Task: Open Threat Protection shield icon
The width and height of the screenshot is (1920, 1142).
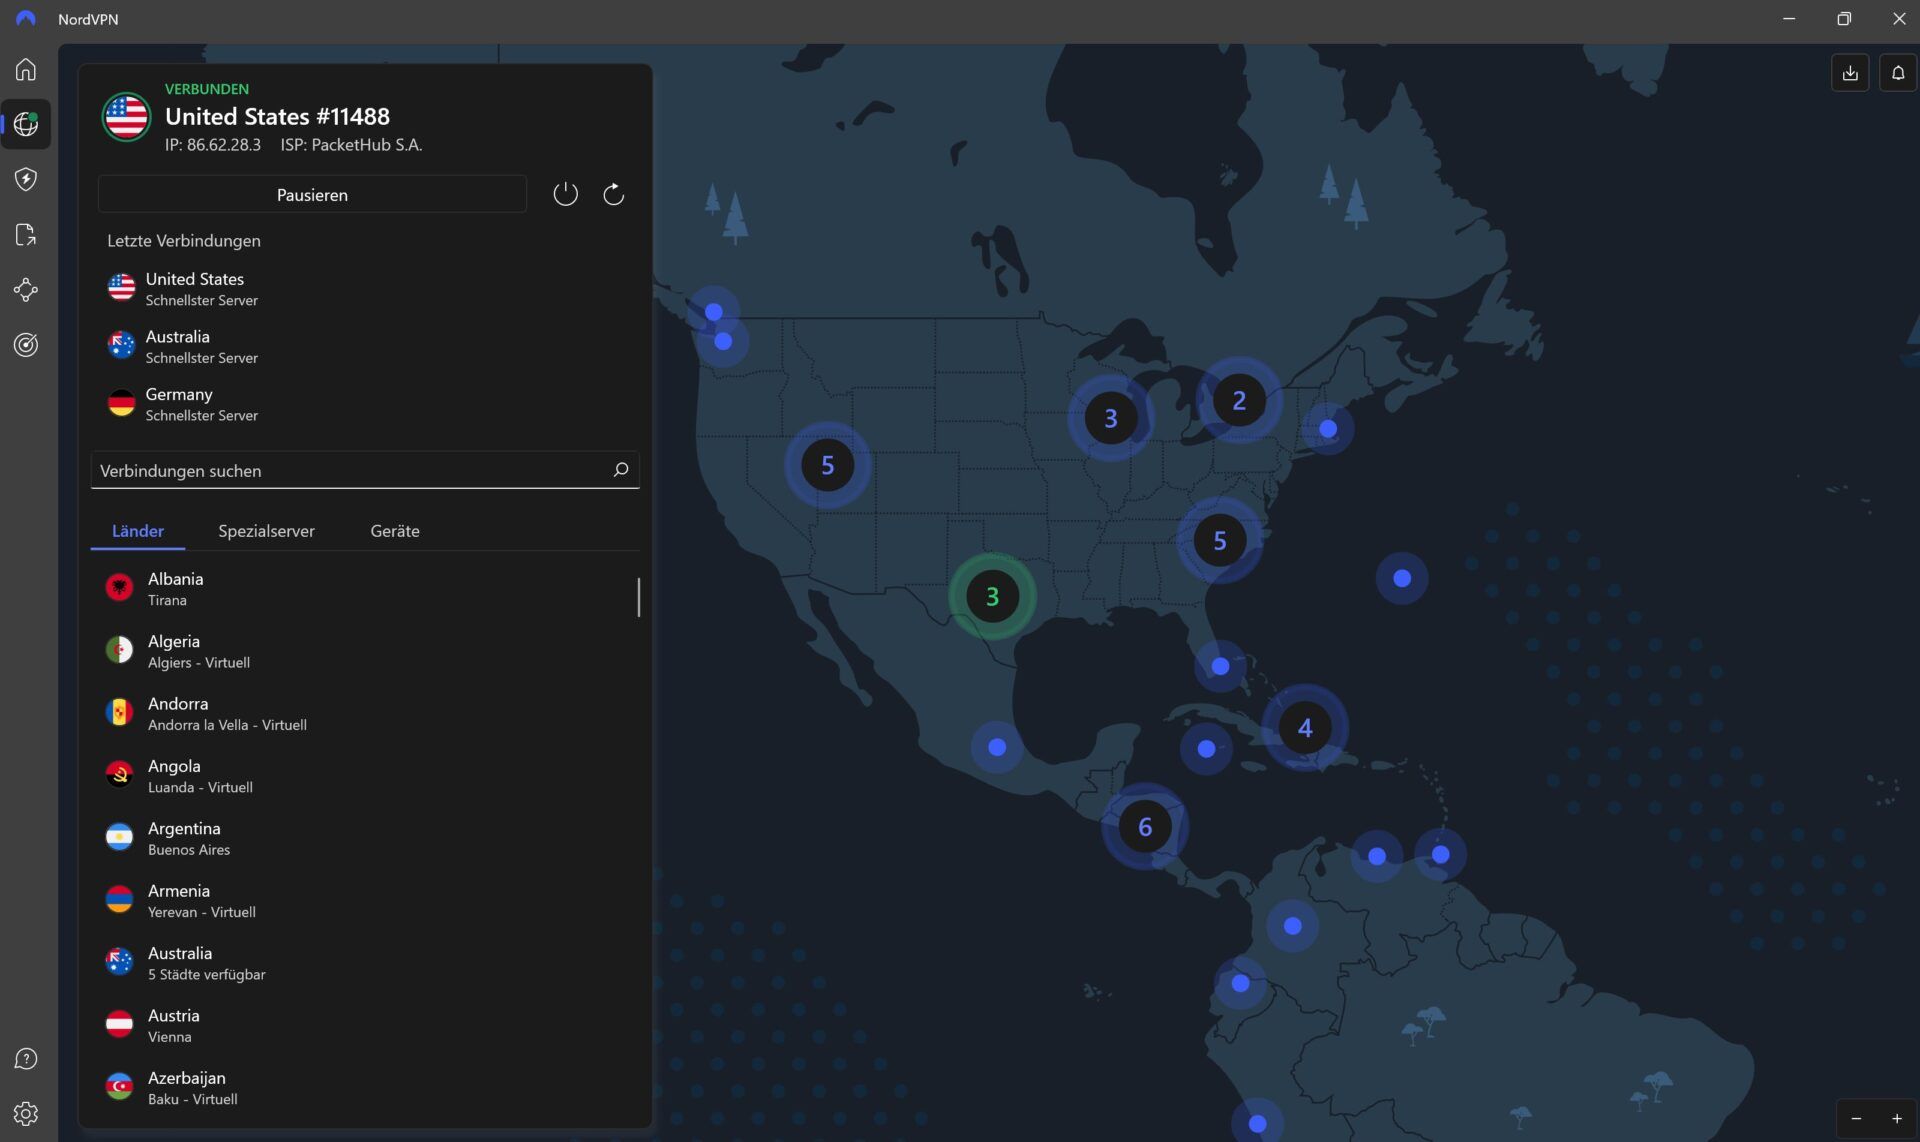Action: pos(26,179)
